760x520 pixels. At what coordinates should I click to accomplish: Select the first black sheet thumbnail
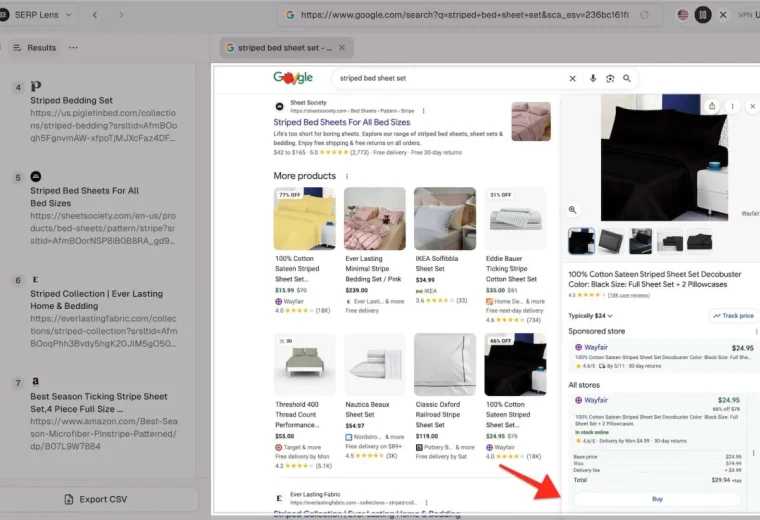[581, 241]
